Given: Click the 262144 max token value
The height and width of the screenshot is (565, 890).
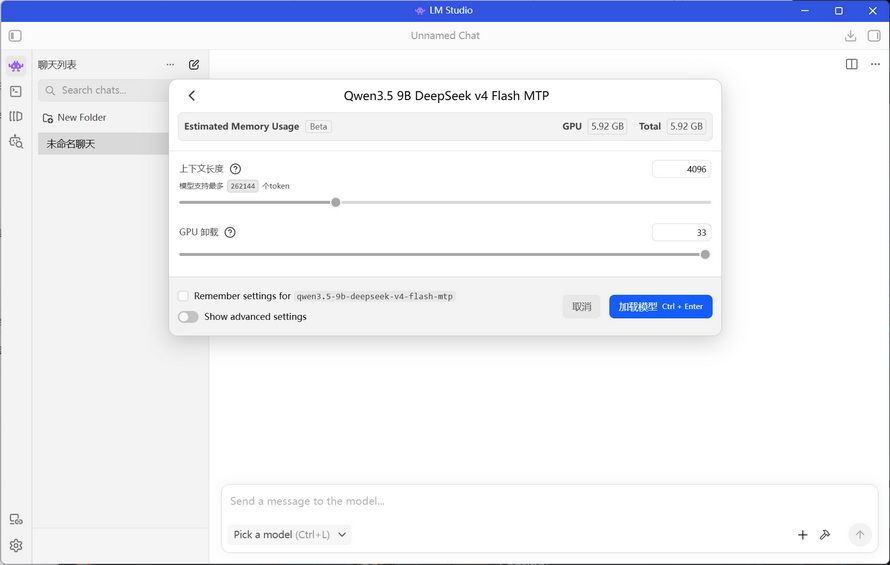Looking at the screenshot, I should [x=243, y=186].
